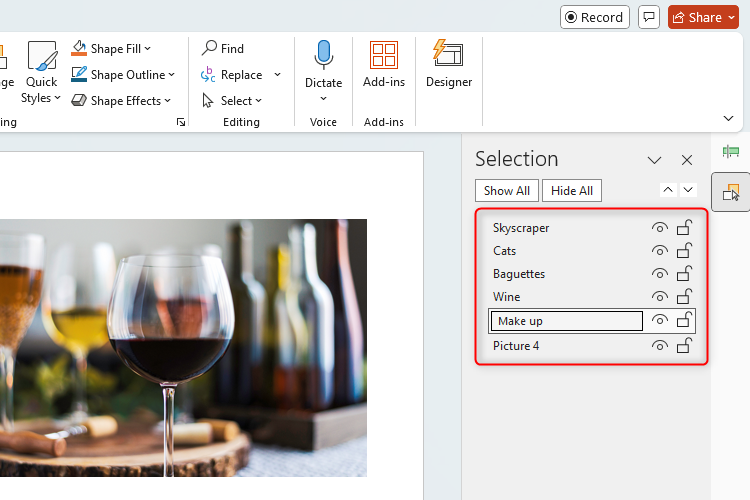Screen dimensions: 750x500
Task: Hide the Skyscraper object
Action: [x=660, y=228]
